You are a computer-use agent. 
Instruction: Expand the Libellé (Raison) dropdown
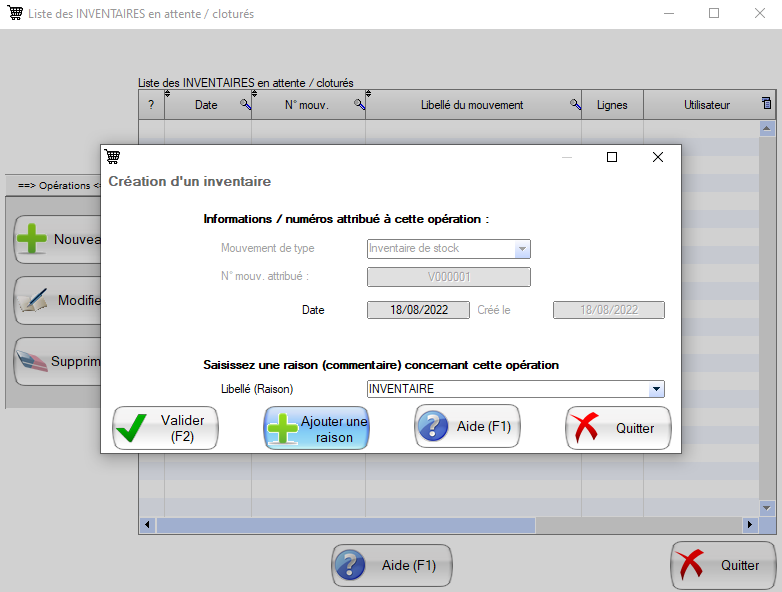point(656,389)
